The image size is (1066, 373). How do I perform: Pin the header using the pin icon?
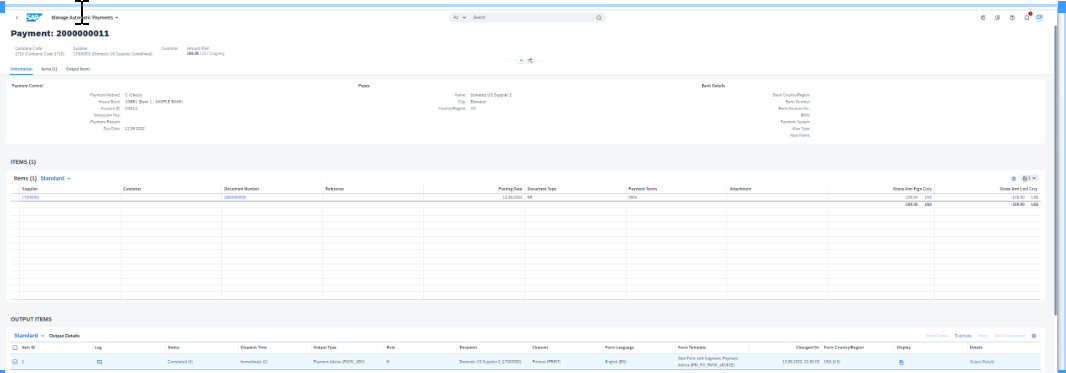(x=530, y=60)
